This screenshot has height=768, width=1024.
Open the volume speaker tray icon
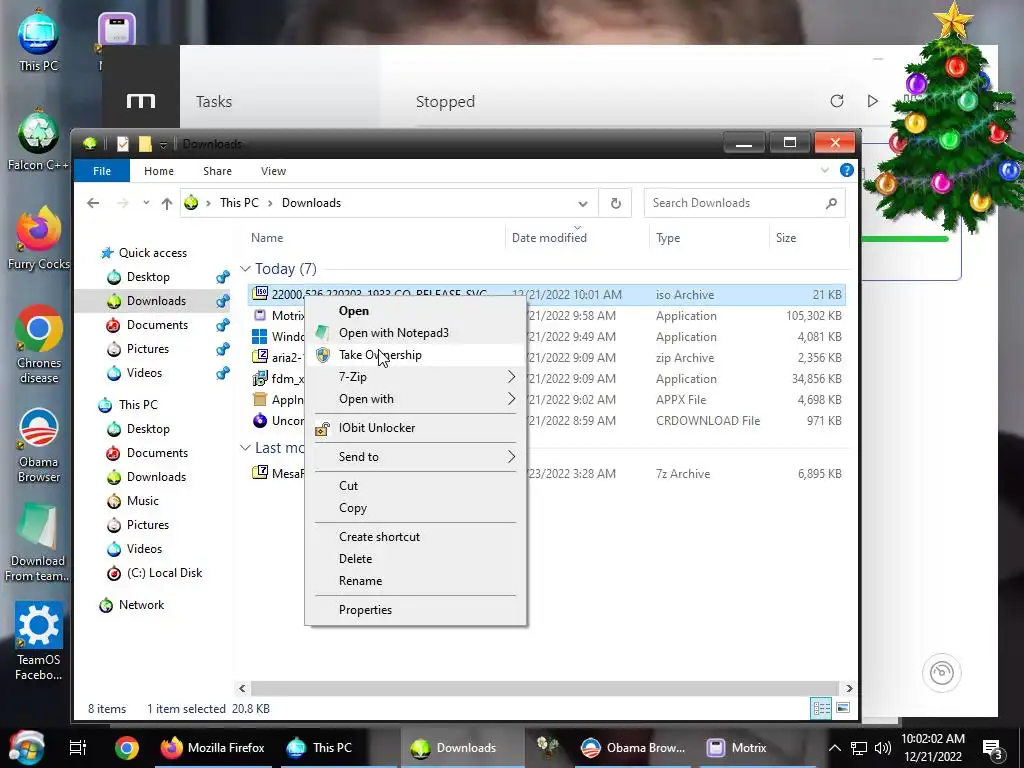(x=883, y=748)
